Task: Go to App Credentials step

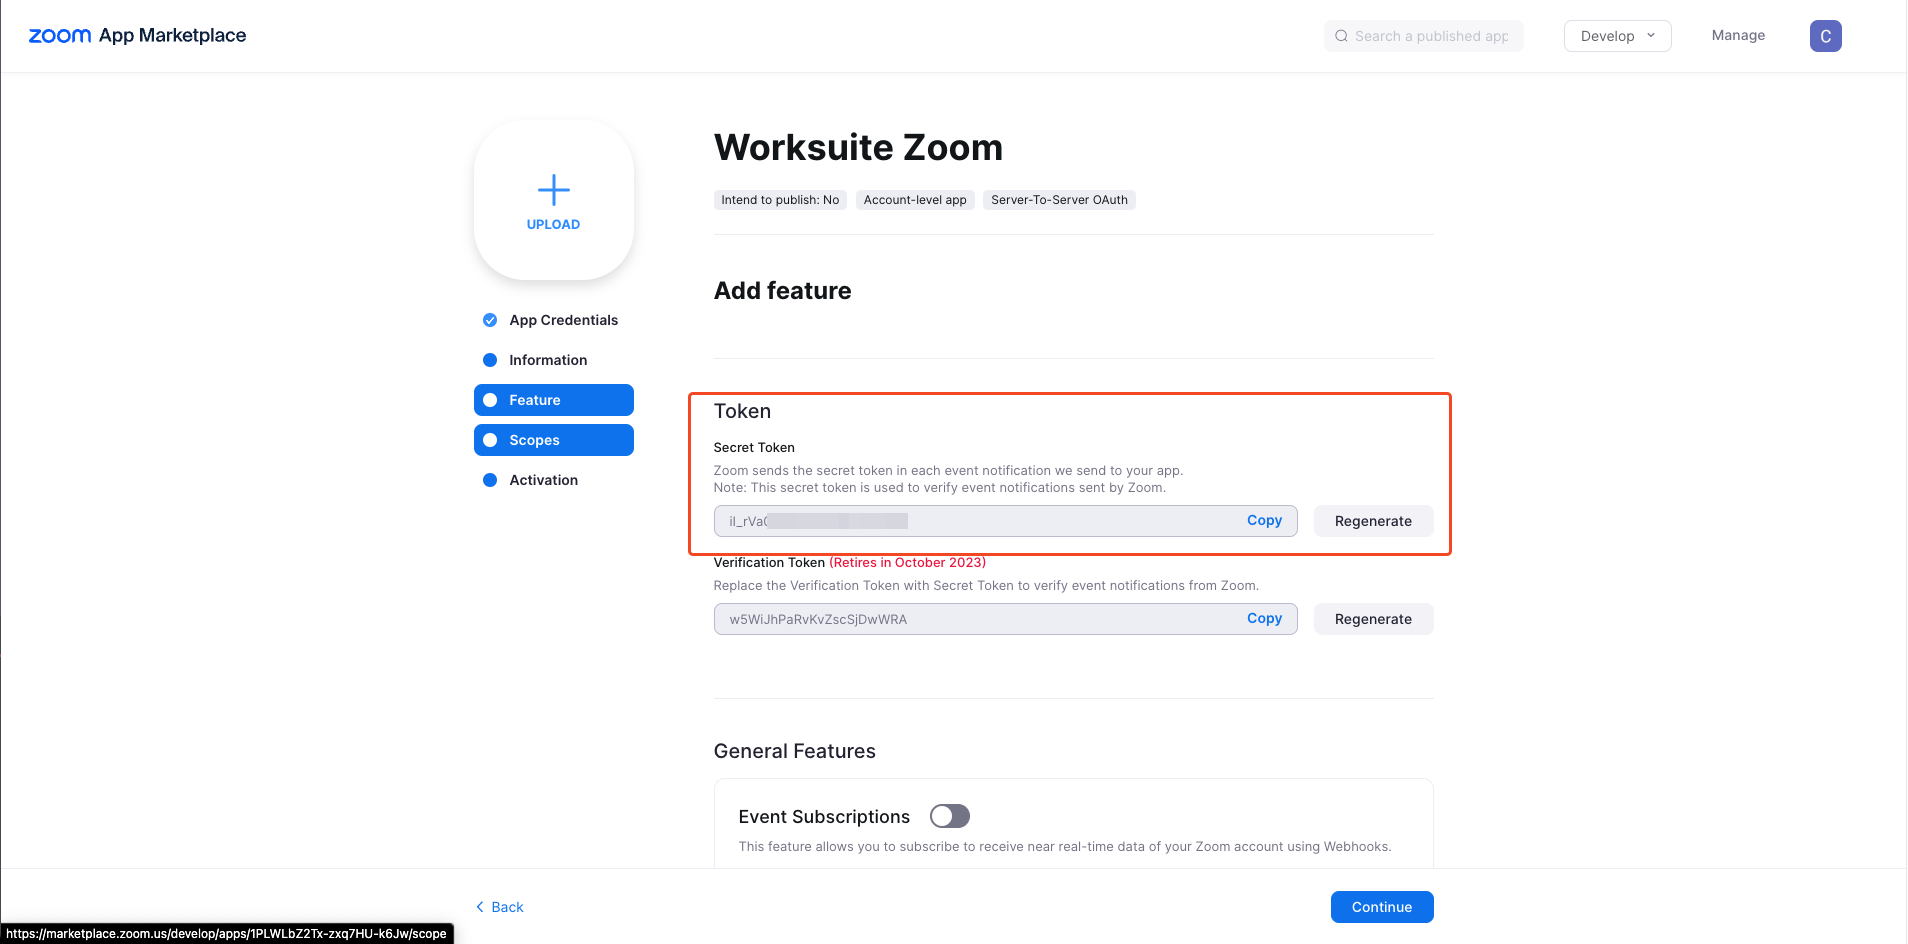Action: click(x=553, y=320)
